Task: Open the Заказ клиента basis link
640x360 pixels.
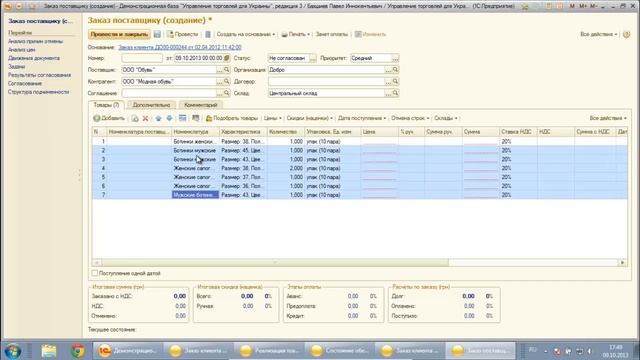Action: tap(180, 47)
